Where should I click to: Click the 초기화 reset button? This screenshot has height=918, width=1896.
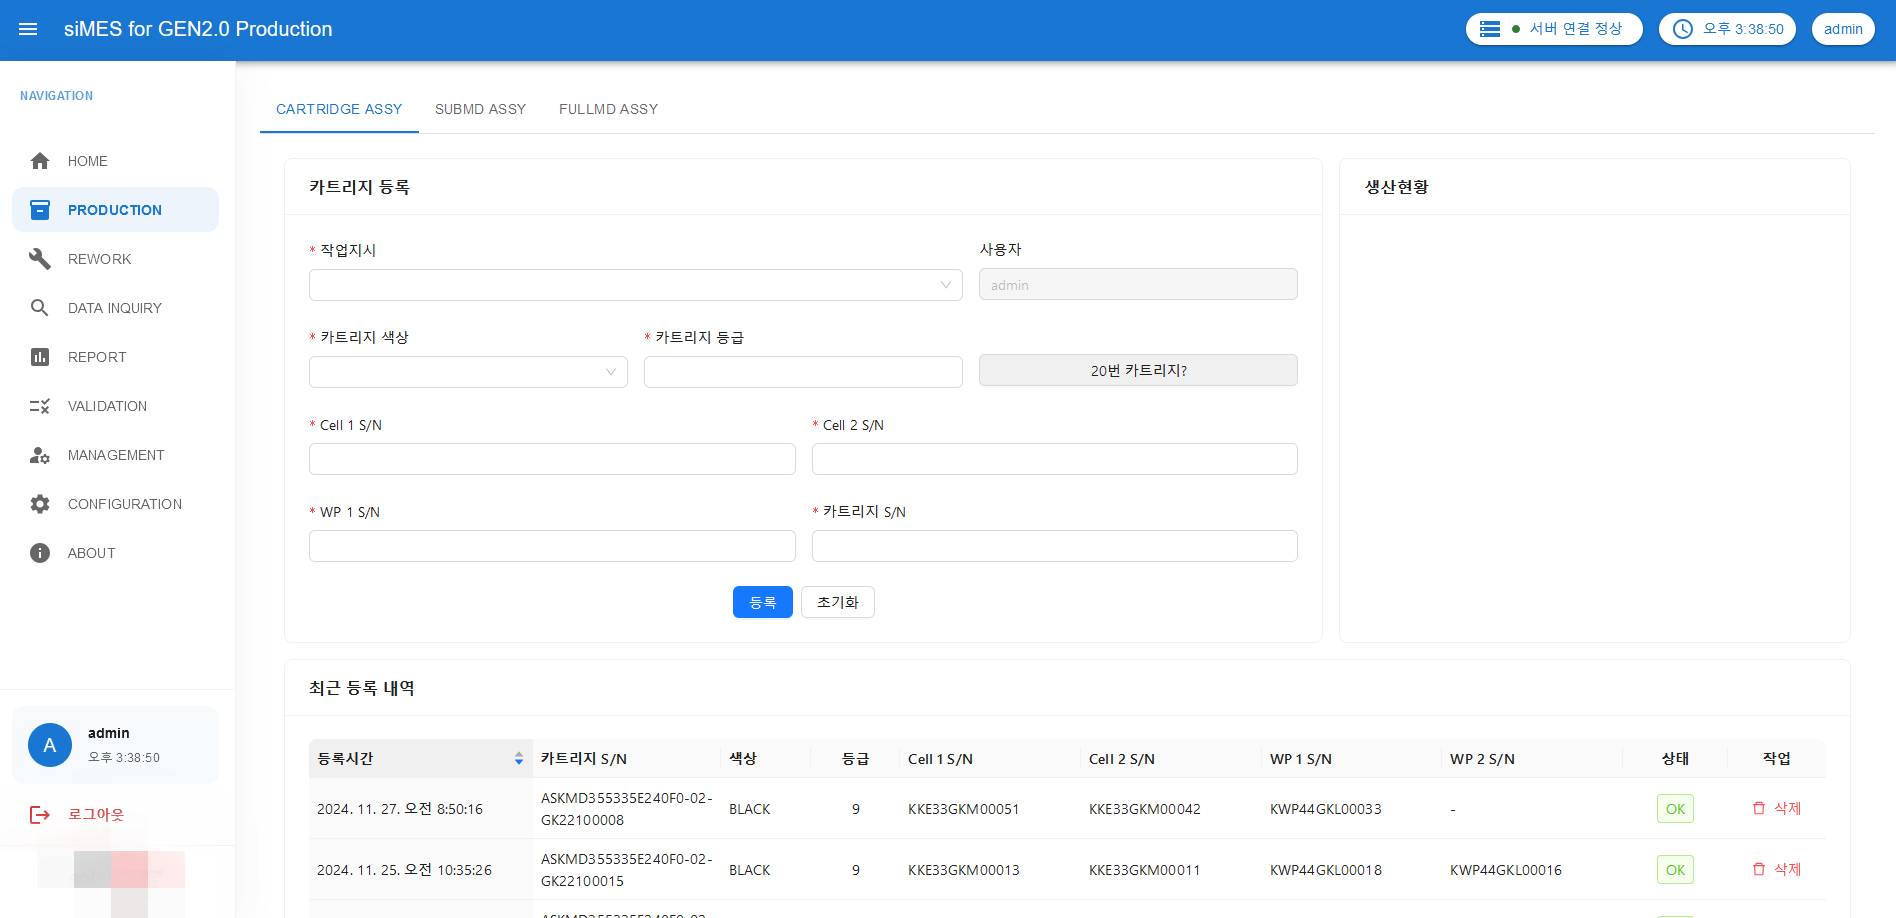pos(838,602)
